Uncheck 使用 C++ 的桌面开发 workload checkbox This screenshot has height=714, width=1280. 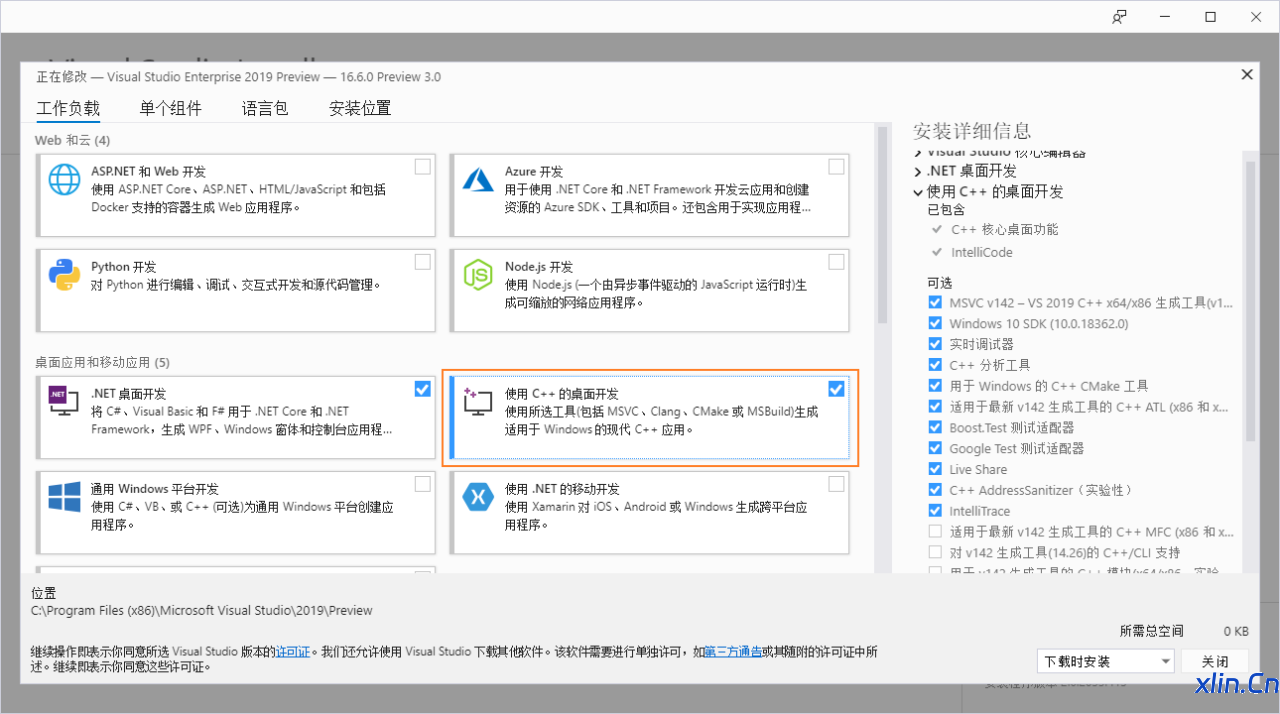[836, 389]
